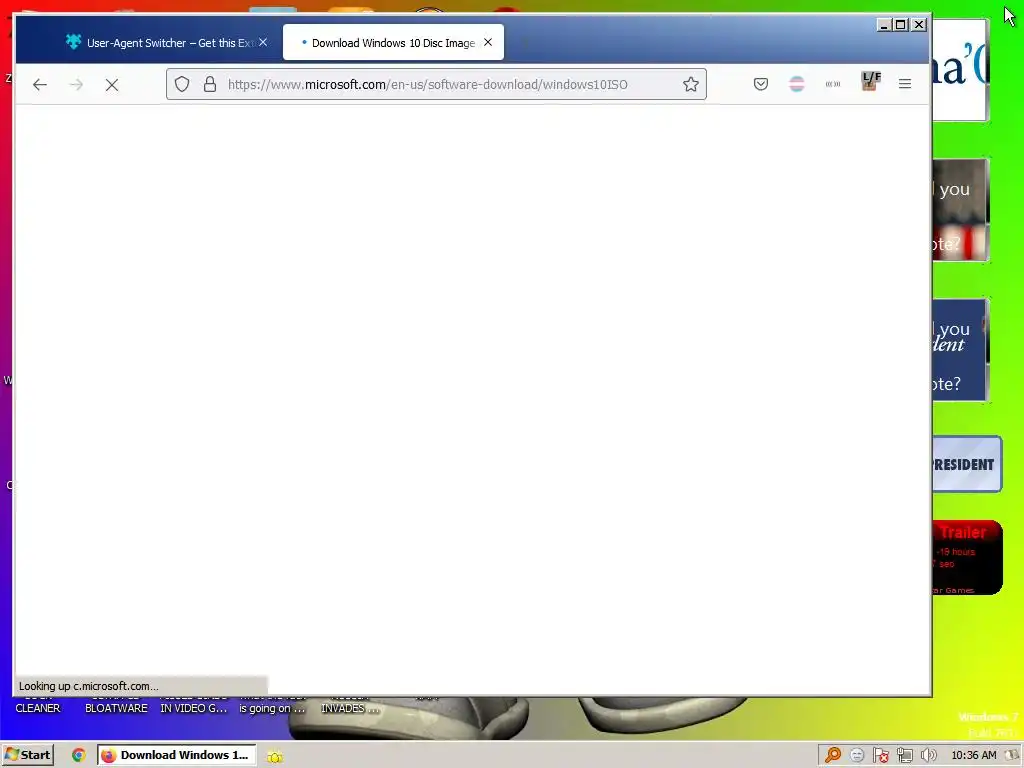Select the 'is going on ...' desktop shortcut
This screenshot has width=1024, height=768.
[x=272, y=708]
